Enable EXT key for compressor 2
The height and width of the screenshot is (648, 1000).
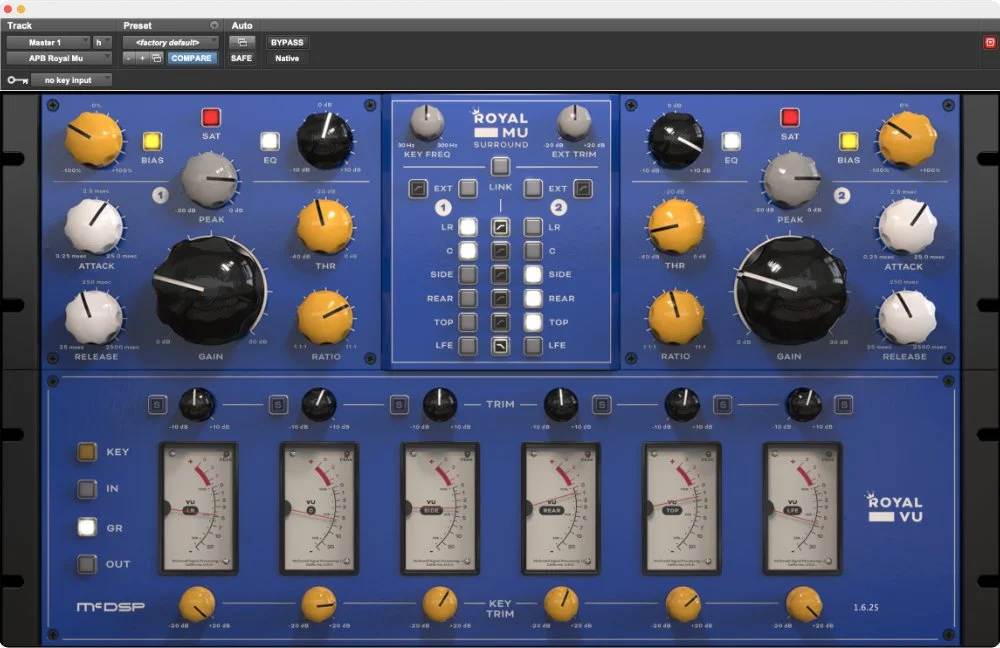click(x=533, y=188)
